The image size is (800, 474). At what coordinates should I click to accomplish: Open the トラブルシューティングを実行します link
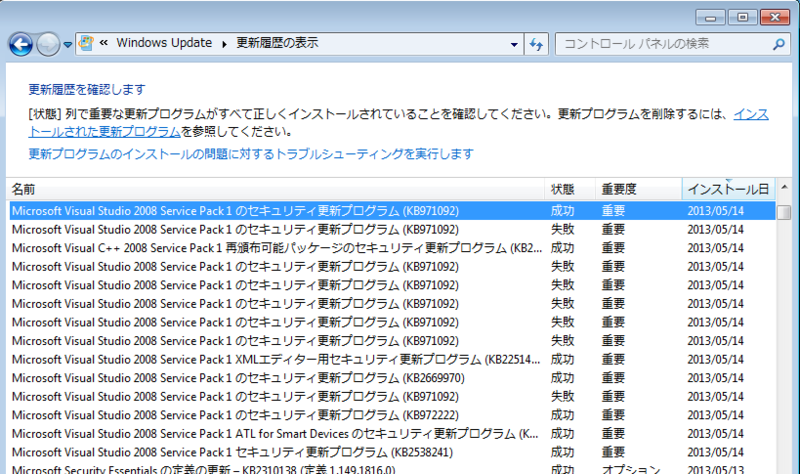[x=251, y=154]
